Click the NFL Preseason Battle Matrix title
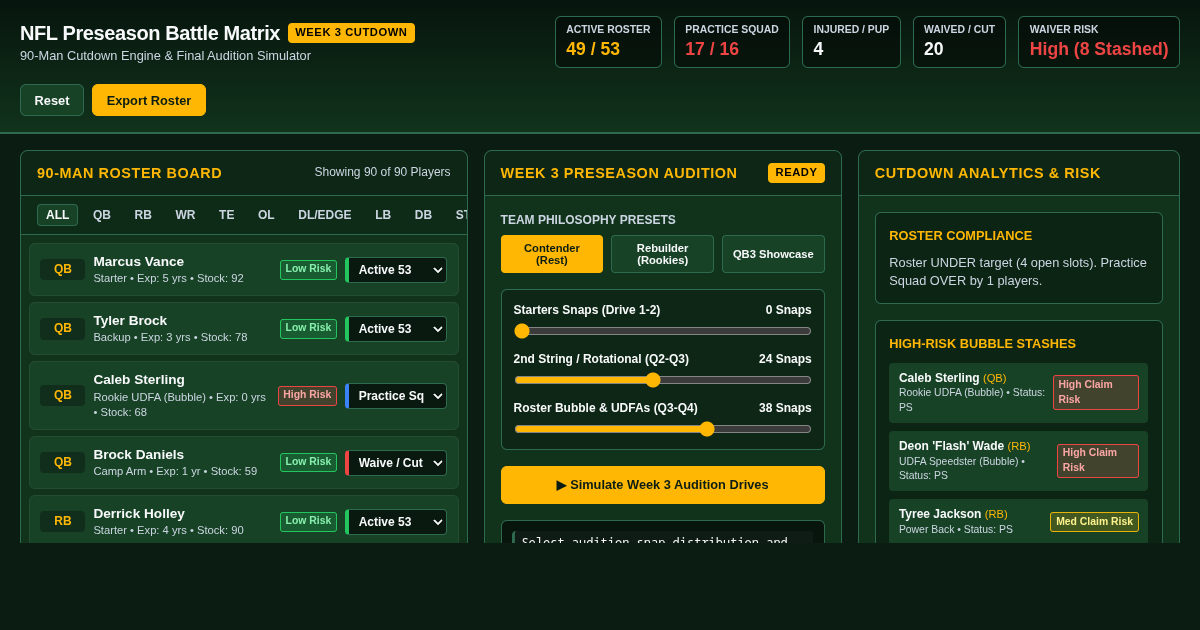 (150, 33)
